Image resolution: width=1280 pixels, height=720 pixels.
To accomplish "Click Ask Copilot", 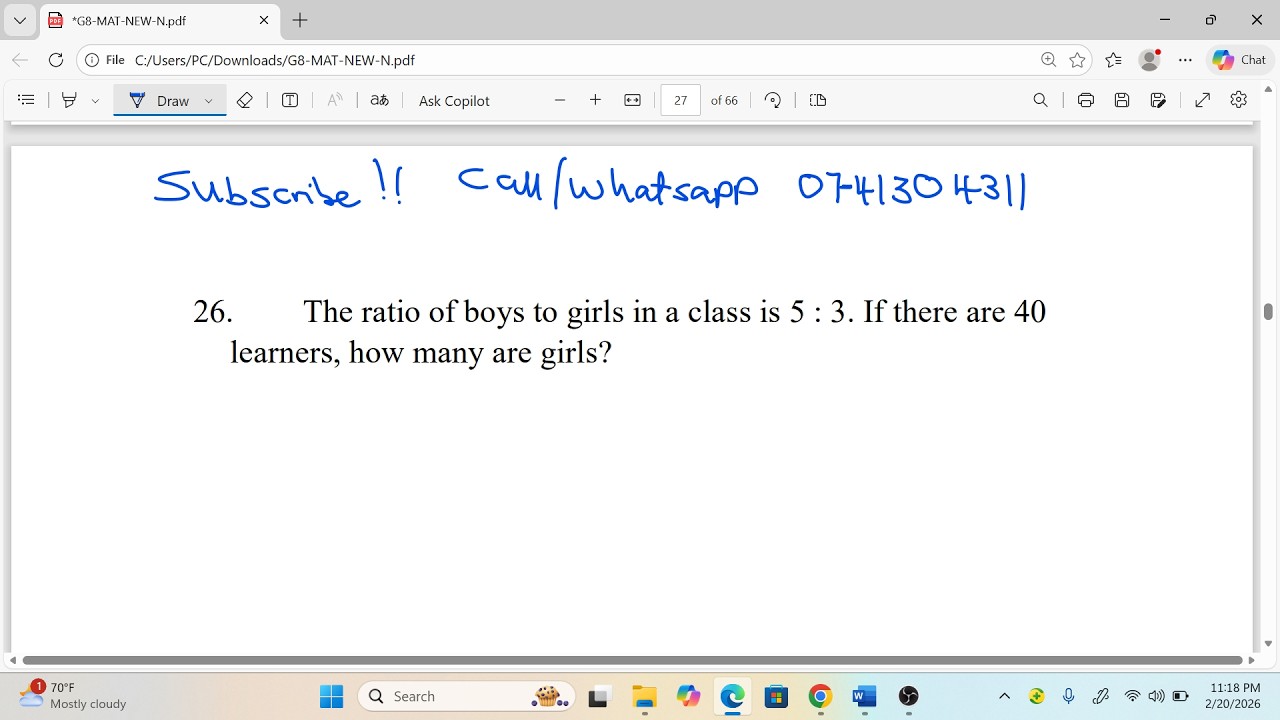I will (454, 101).
